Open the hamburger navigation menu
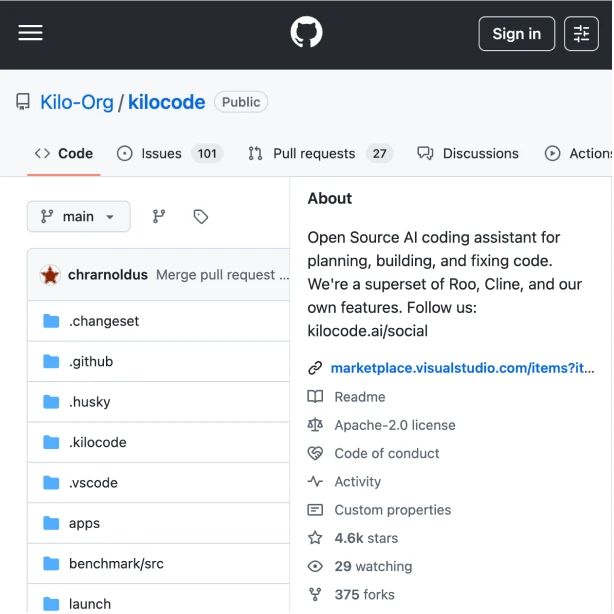Viewport: 614px width, 614px height. coord(30,33)
